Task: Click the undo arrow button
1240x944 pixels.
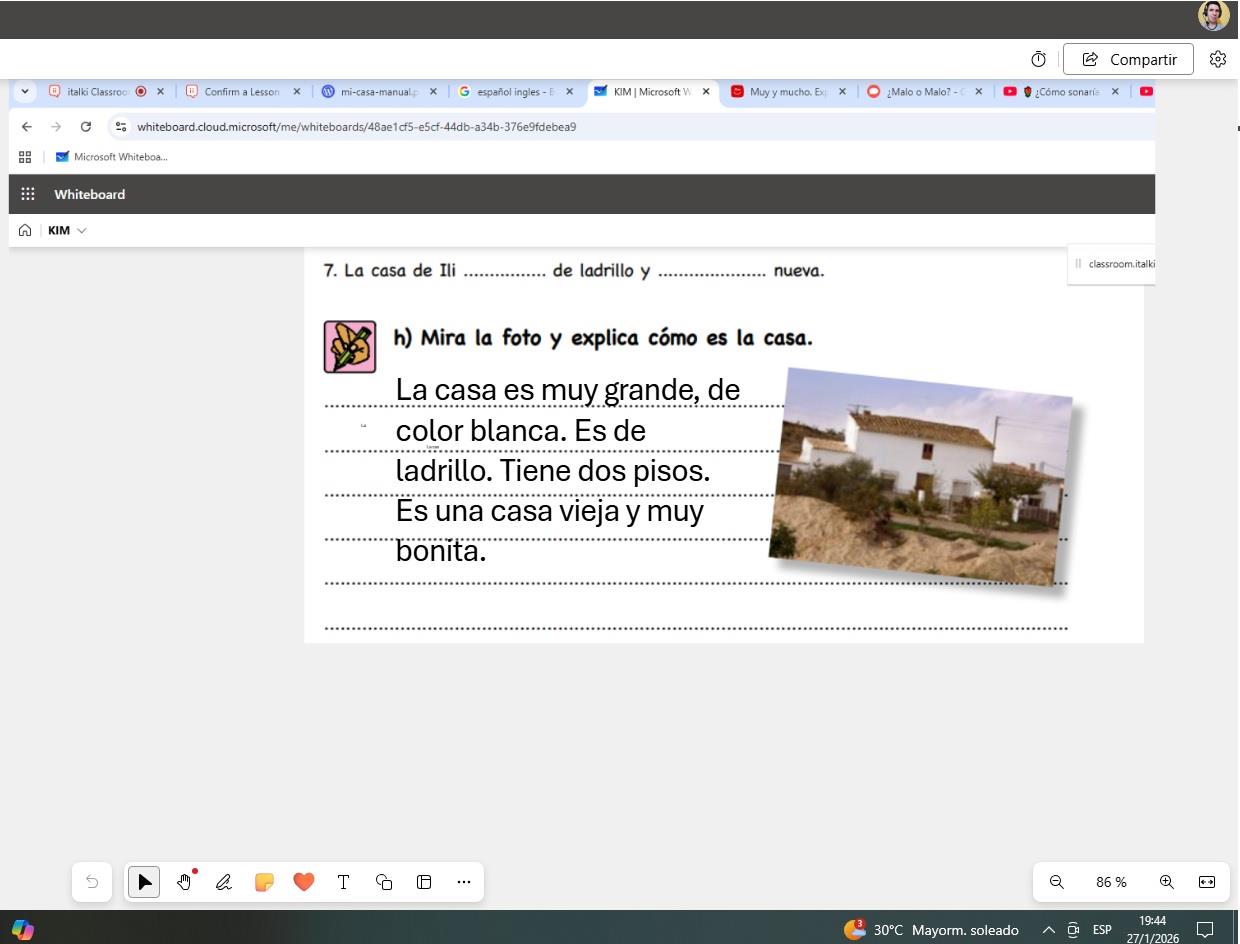Action: [92, 882]
